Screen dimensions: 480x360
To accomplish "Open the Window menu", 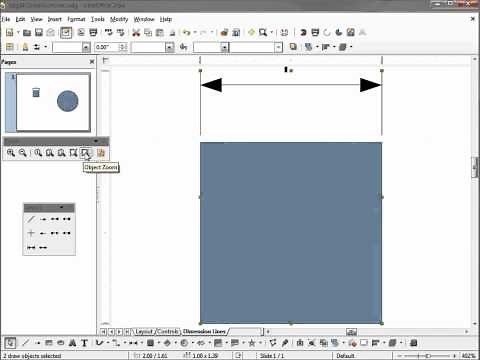I will pyautogui.click(x=144, y=19).
